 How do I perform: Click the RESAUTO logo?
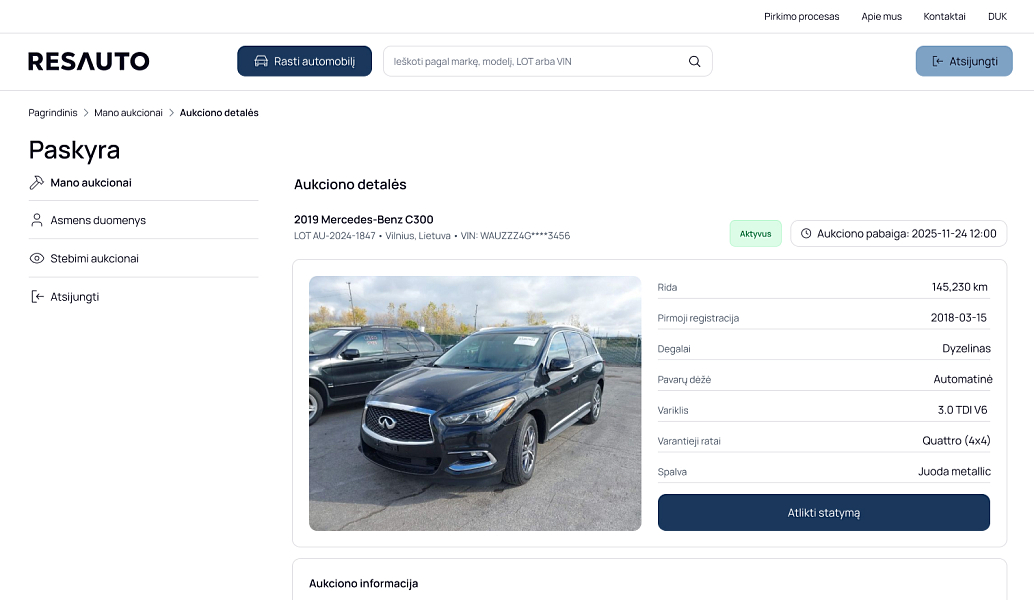[x=88, y=61]
